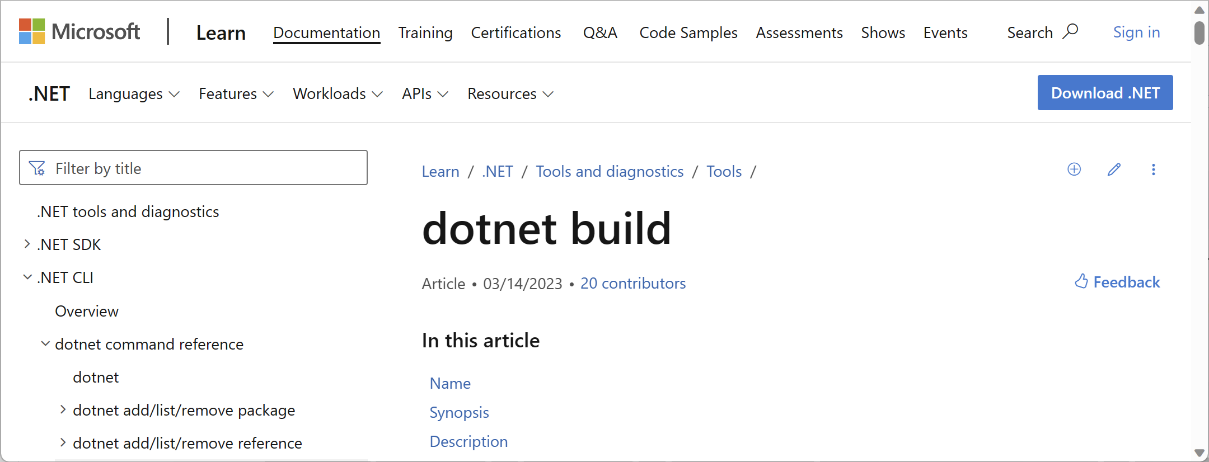
Task: Expand the Resources dropdown
Action: 510,93
